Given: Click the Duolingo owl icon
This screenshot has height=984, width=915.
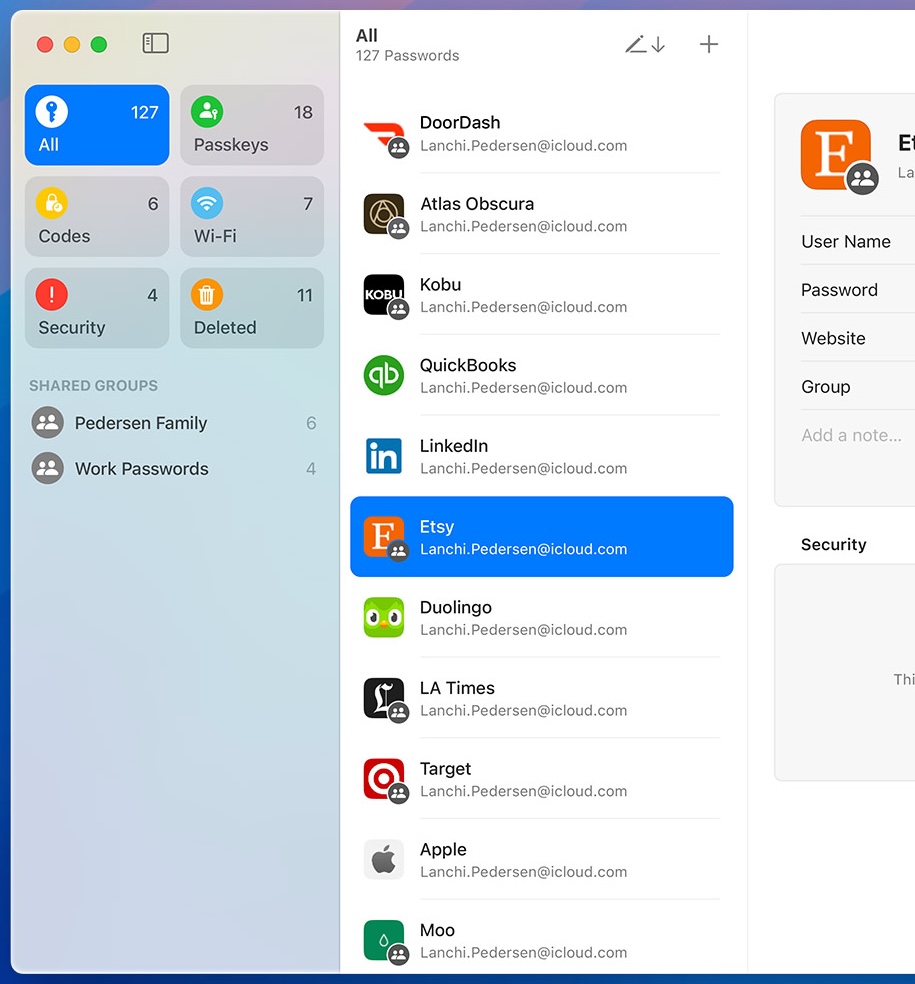Looking at the screenshot, I should pos(384,618).
